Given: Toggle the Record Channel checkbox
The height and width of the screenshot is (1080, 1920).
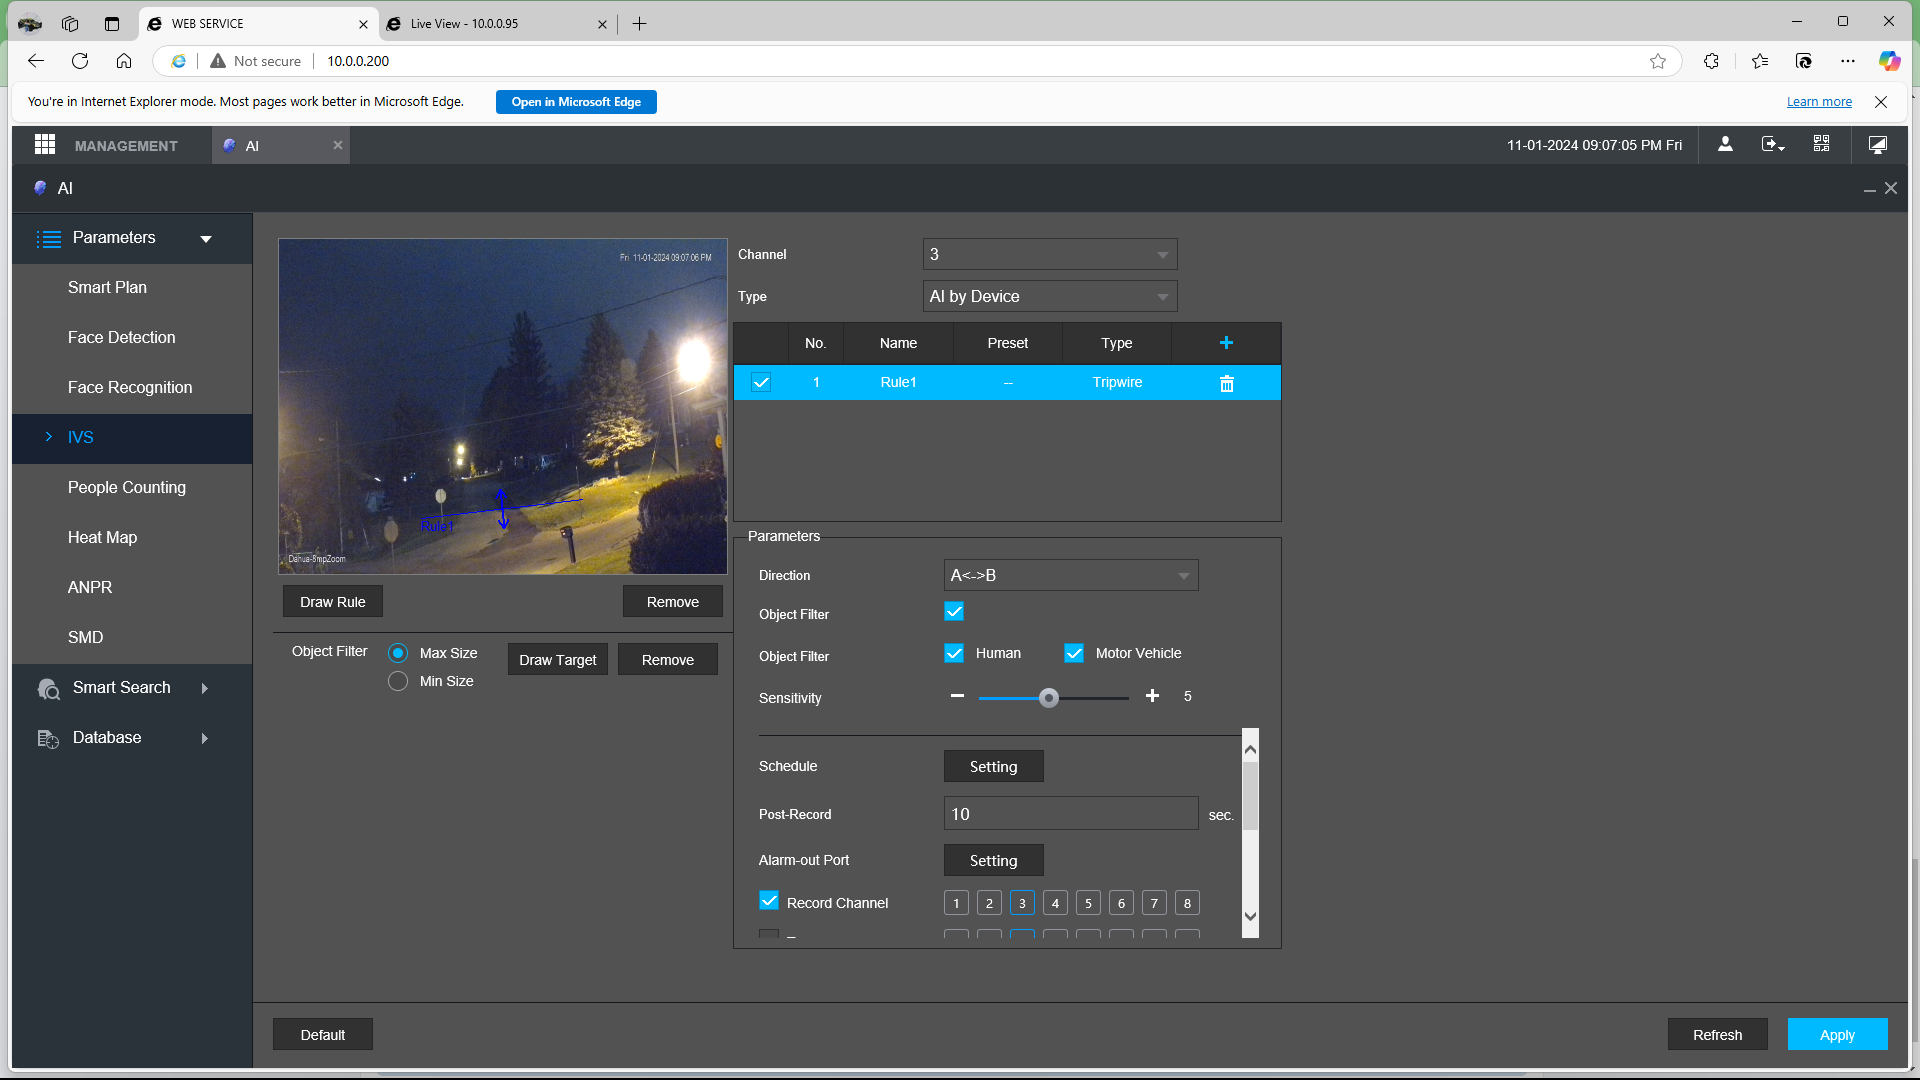Looking at the screenshot, I should (x=769, y=901).
